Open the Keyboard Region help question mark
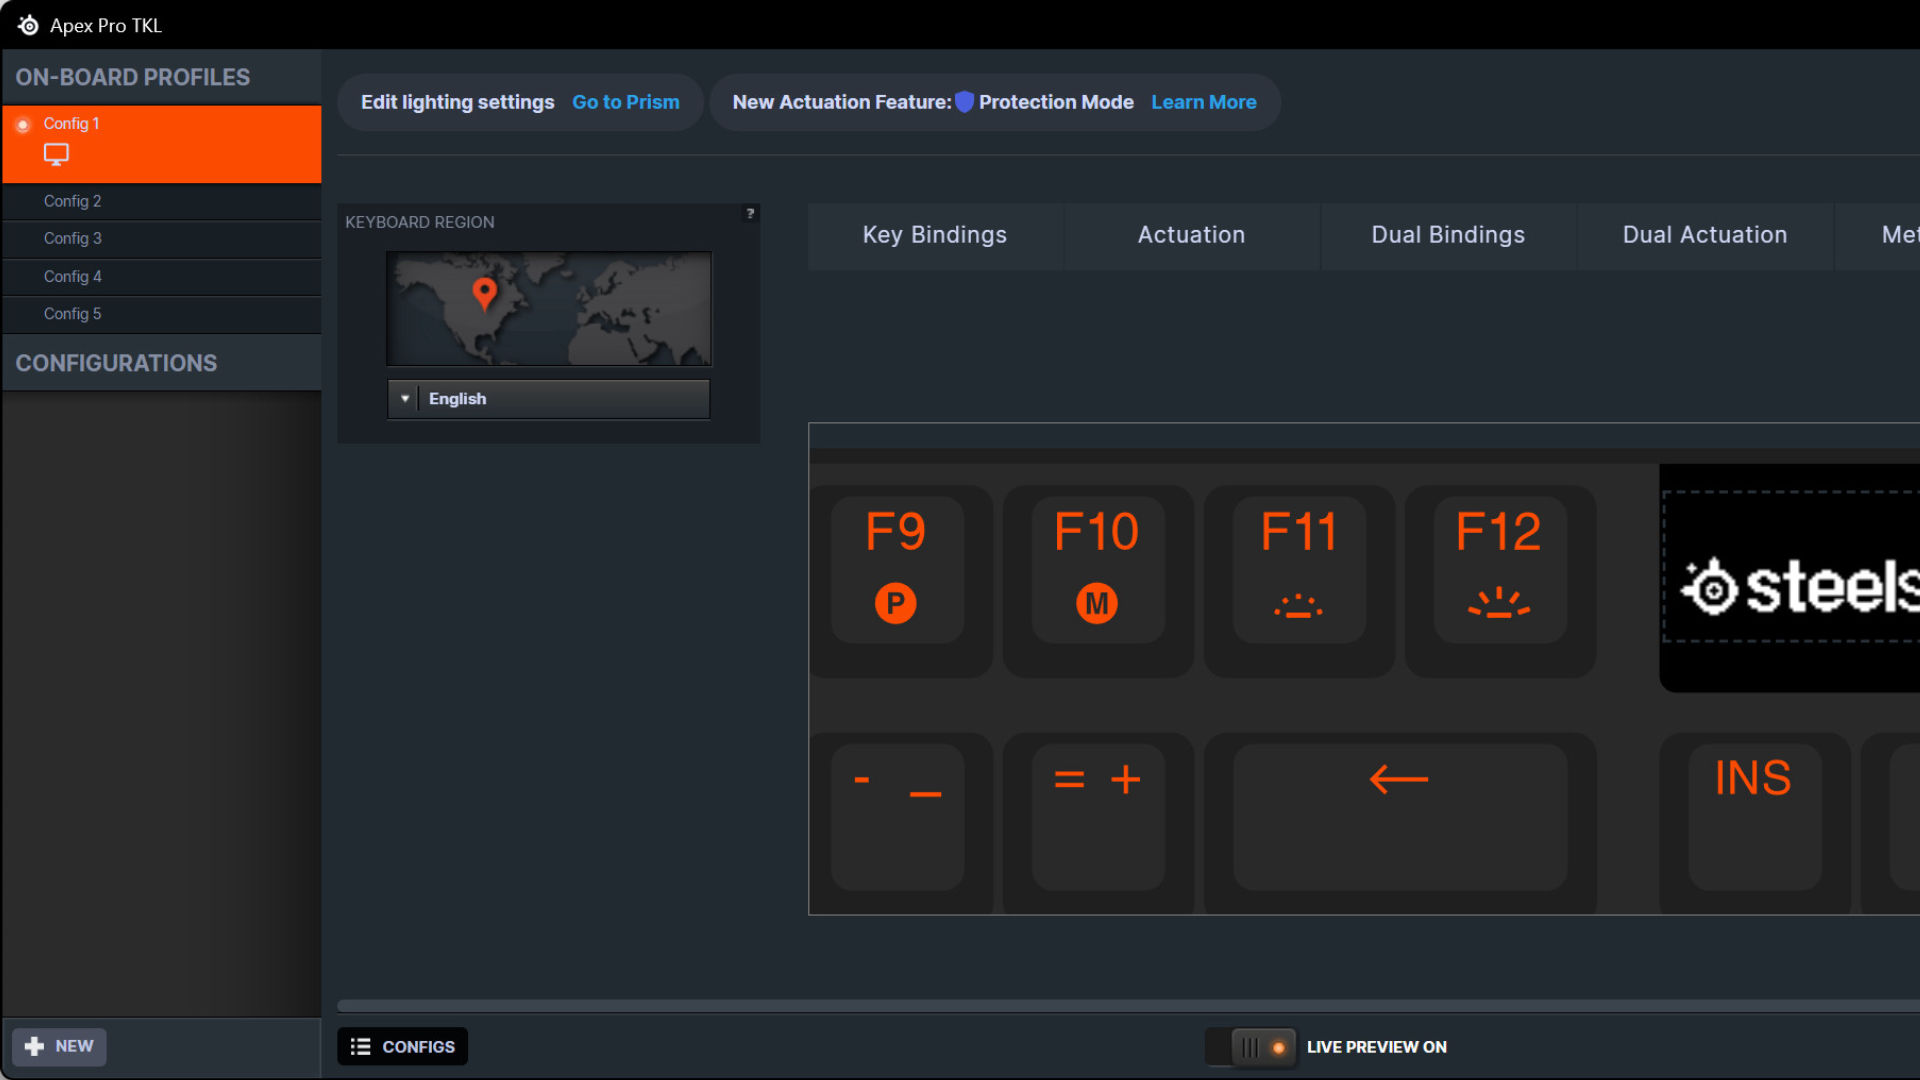The image size is (1920, 1080). pyautogui.click(x=750, y=213)
